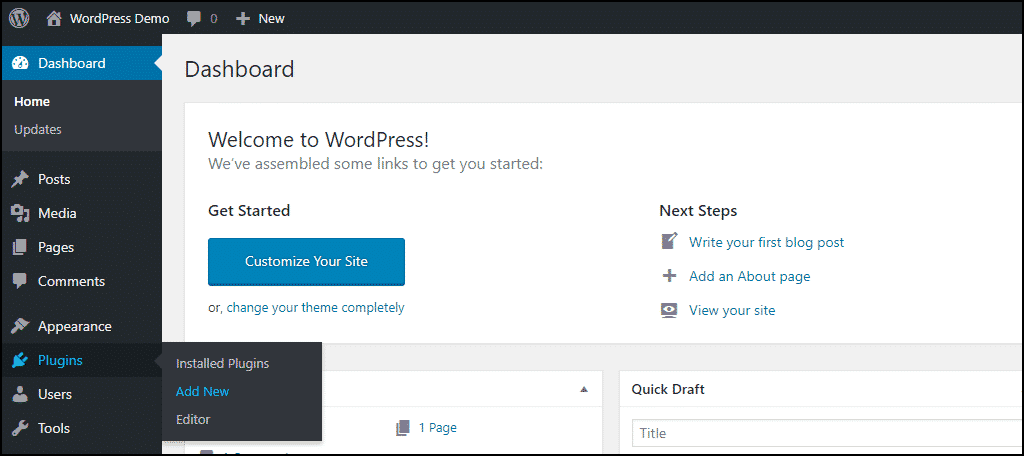Viewport: 1024px width, 456px height.
Task: Click the WordPress logo icon
Action: point(19,18)
